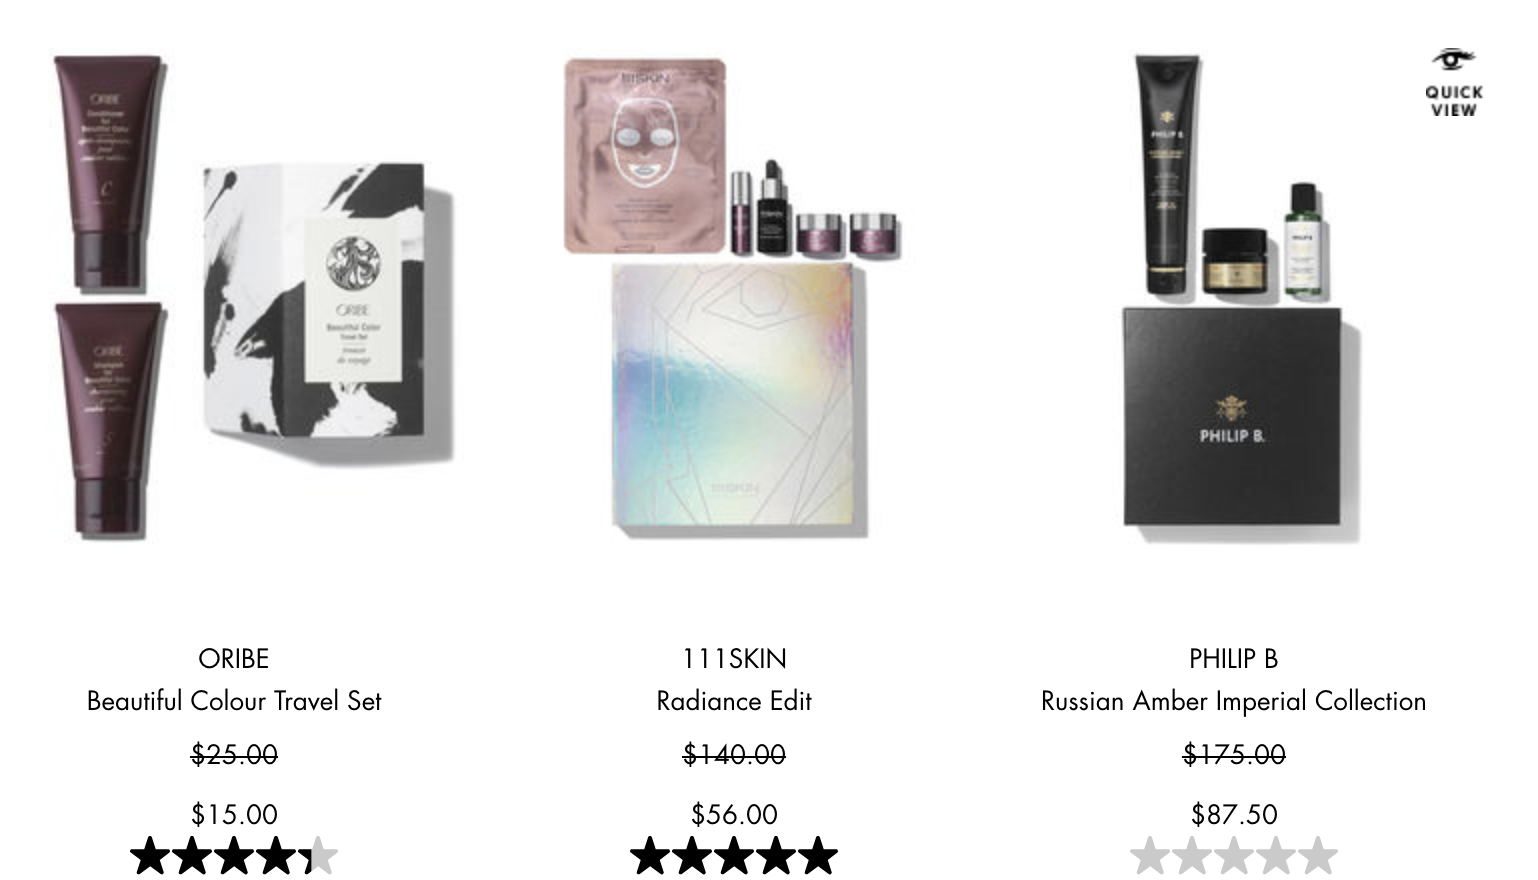The image size is (1538, 880).
Task: Open the Oribe travel set box image
Action: (328, 313)
